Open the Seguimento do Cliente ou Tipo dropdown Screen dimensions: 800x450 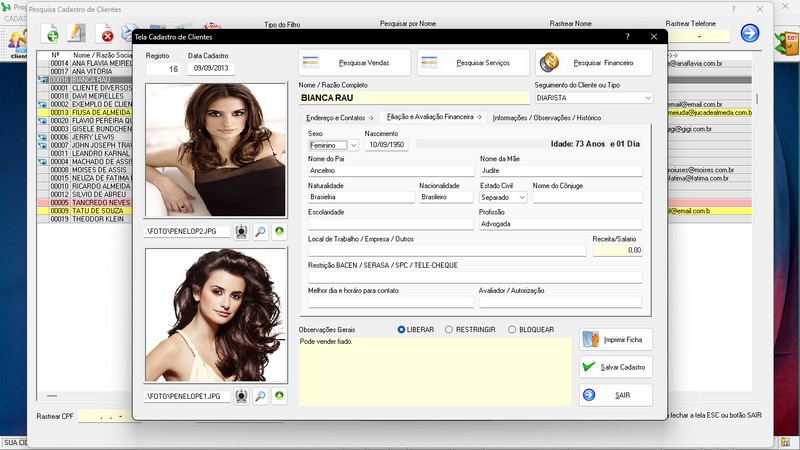(x=647, y=98)
